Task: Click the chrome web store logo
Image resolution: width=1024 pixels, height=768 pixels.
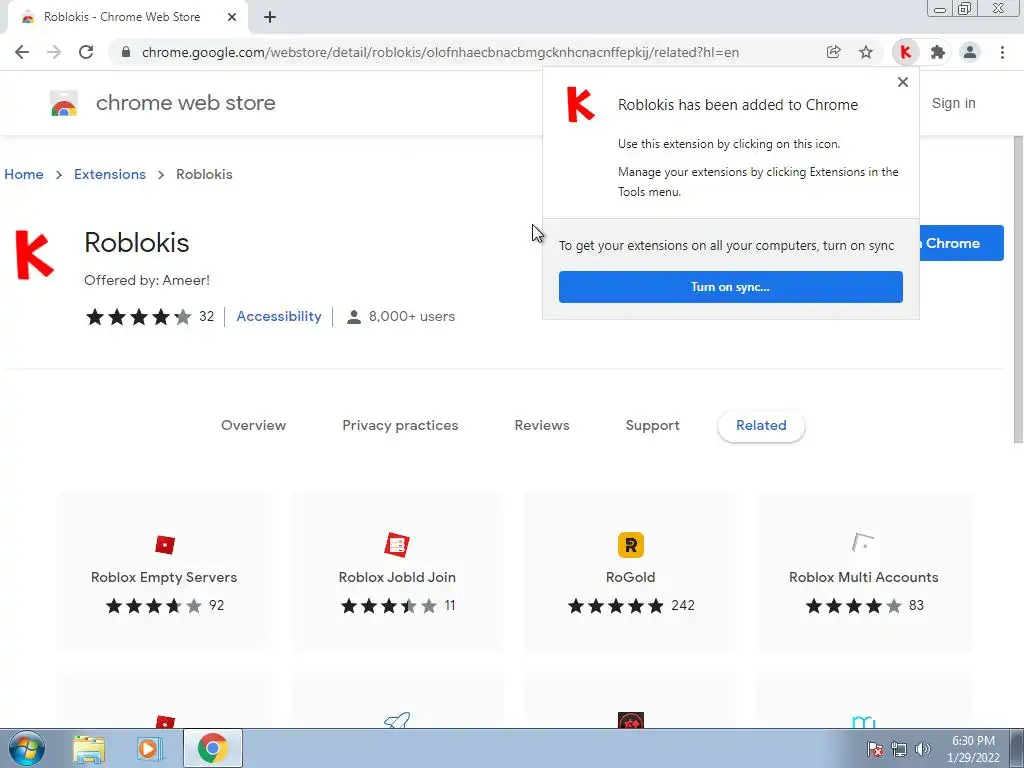Action: coord(64,103)
